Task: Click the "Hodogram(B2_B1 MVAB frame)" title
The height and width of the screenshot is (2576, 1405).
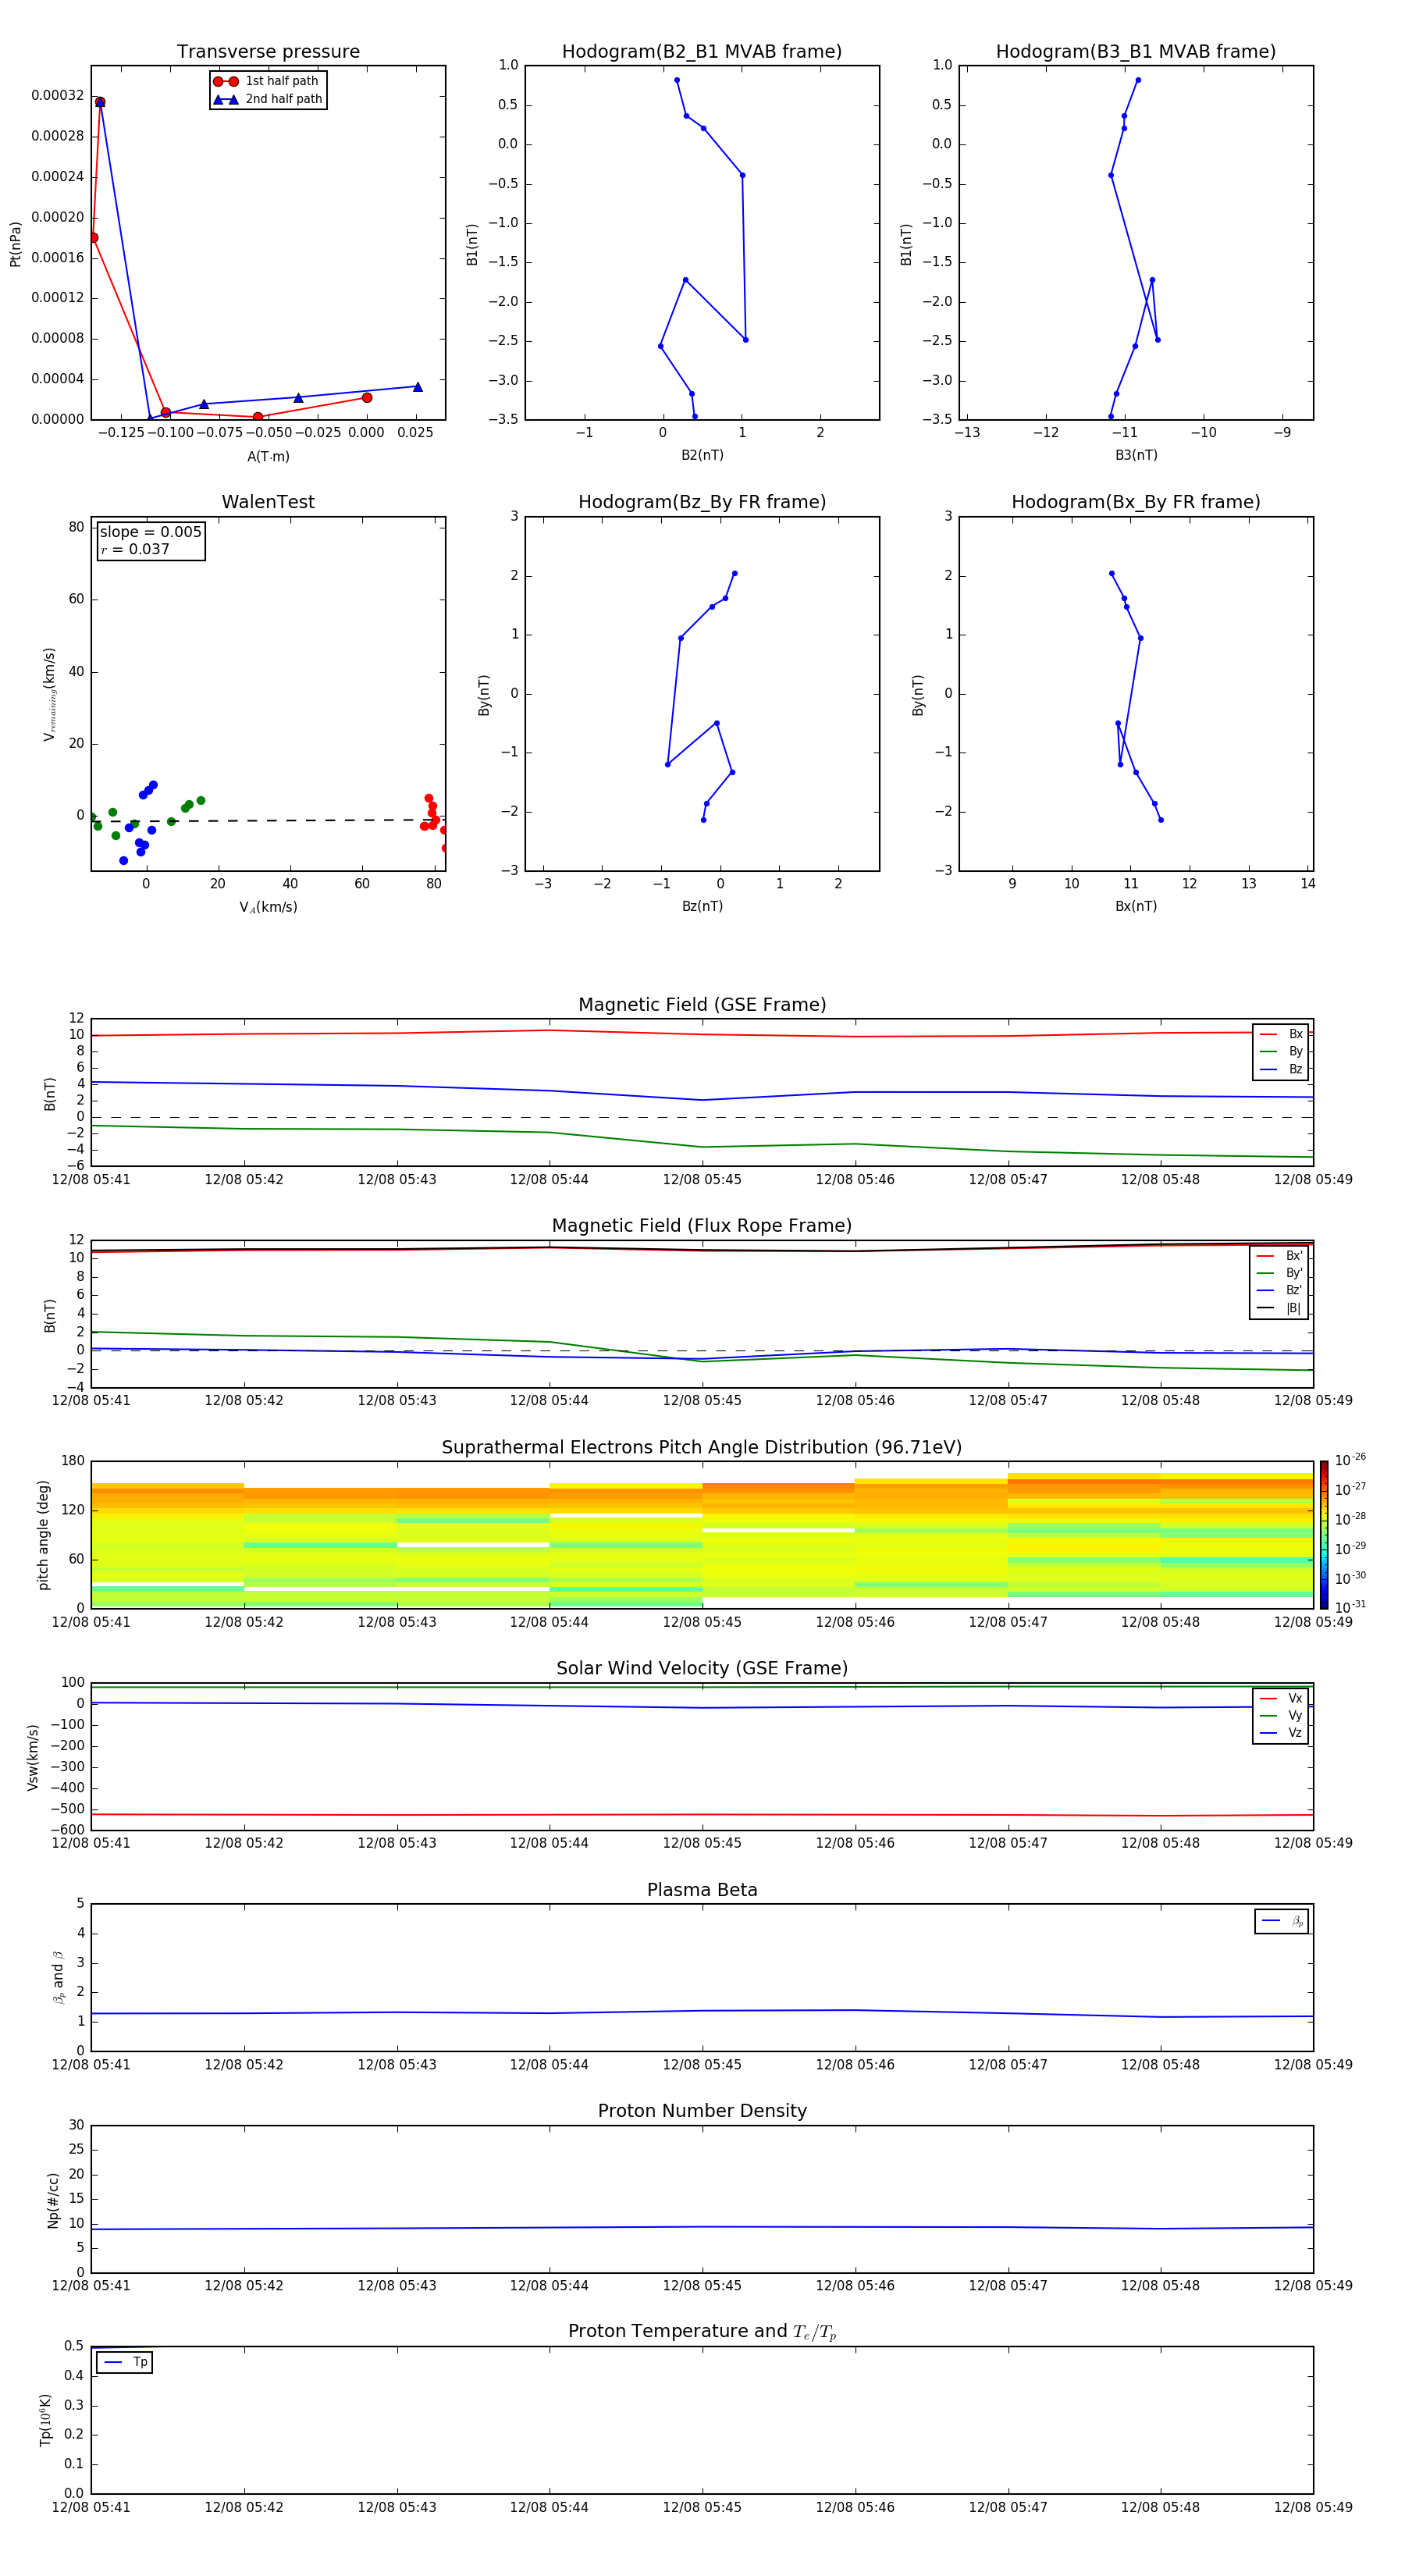Action: click(702, 51)
